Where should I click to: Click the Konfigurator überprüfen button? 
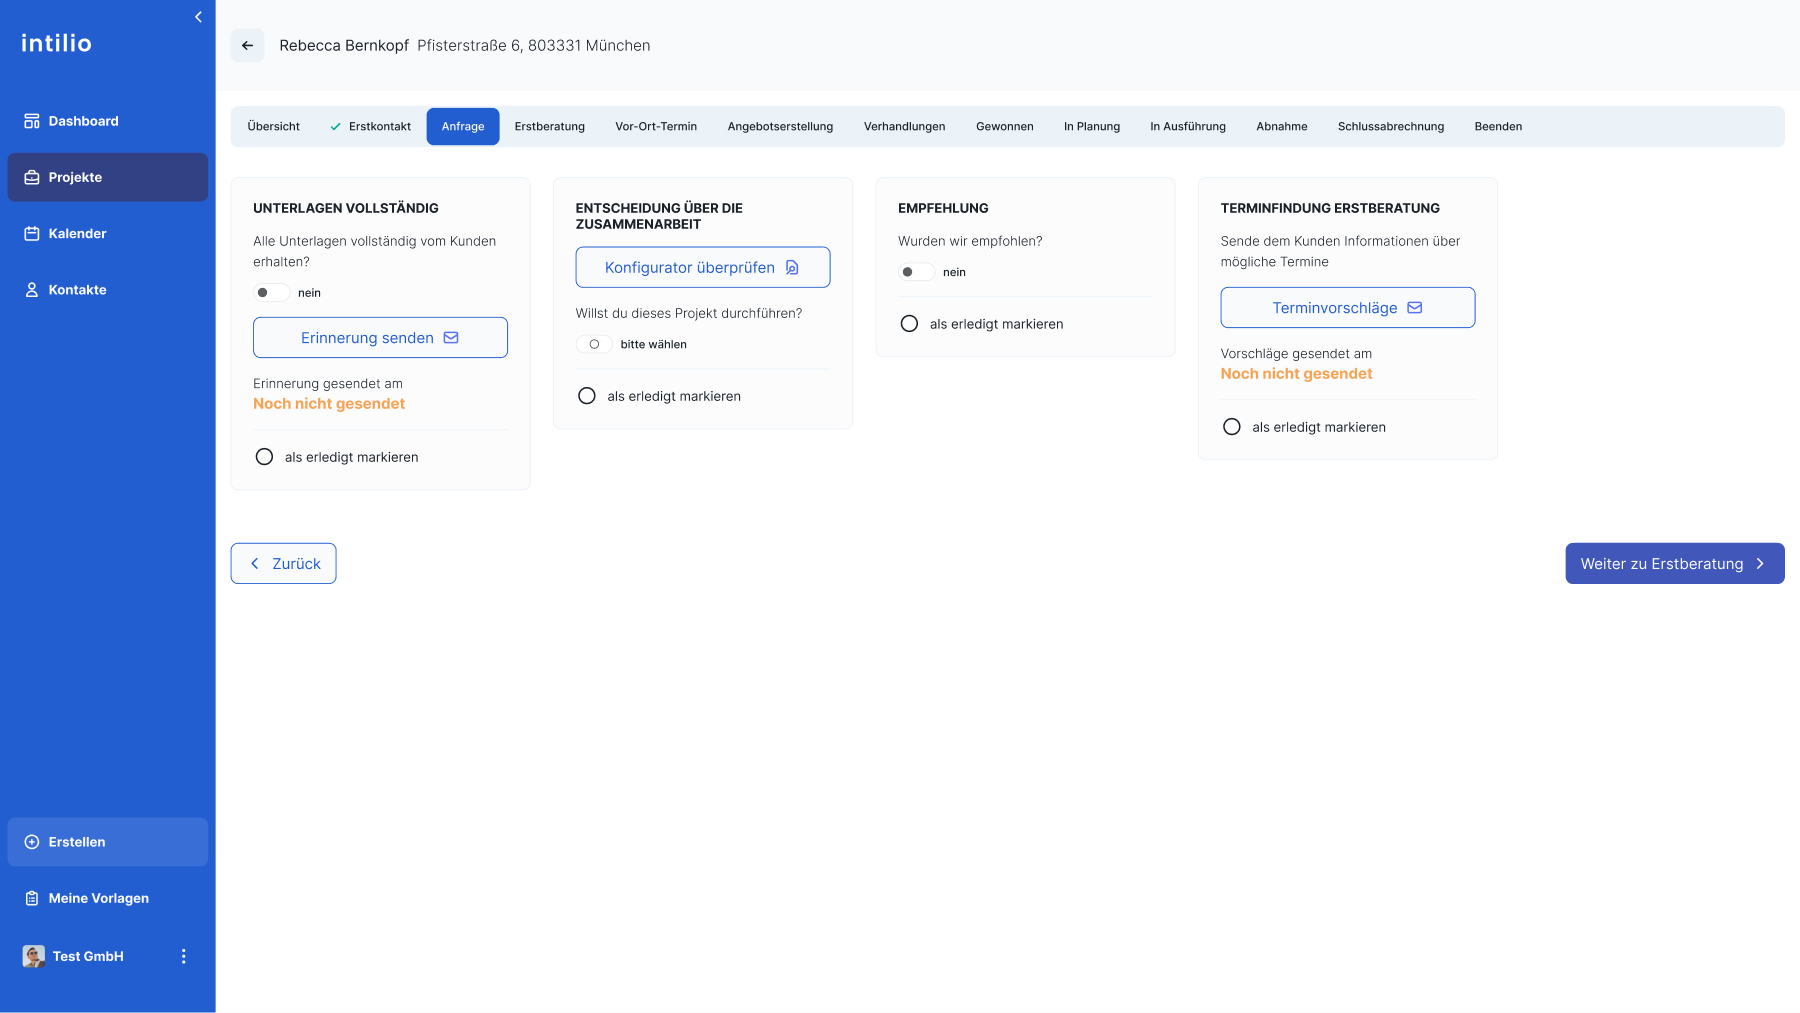pyautogui.click(x=703, y=267)
